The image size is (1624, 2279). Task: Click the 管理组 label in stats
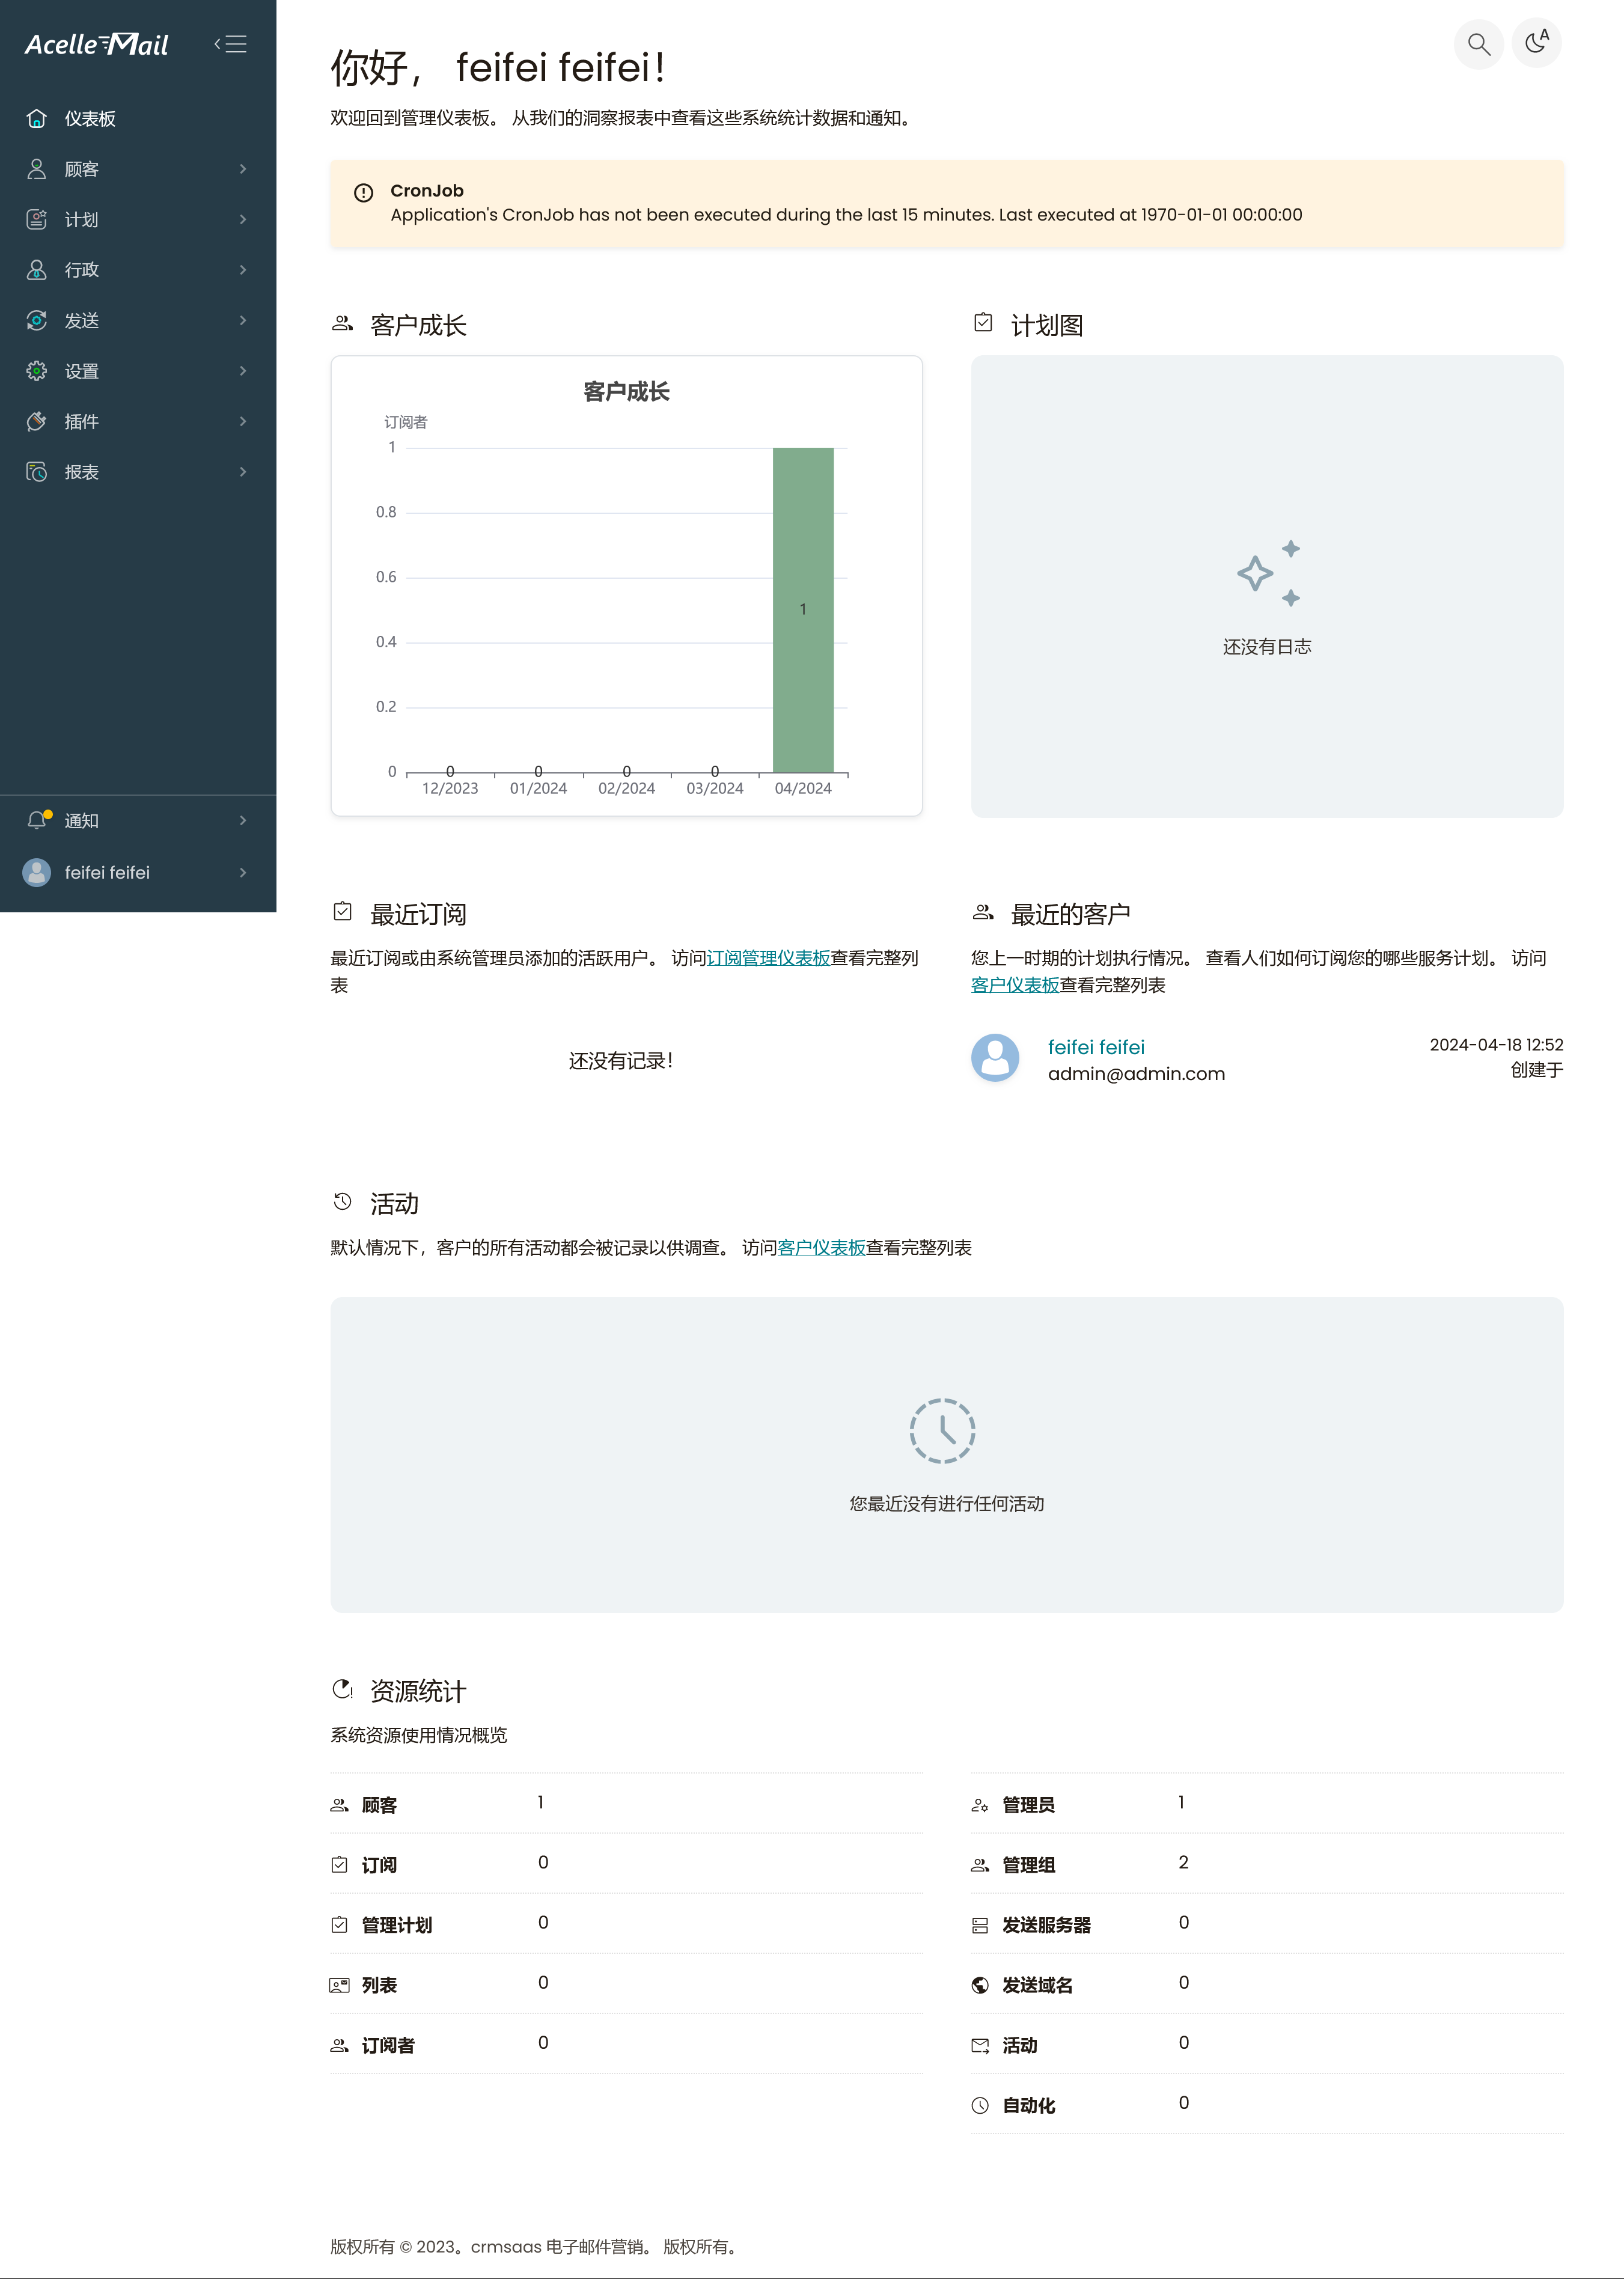tap(1028, 1866)
